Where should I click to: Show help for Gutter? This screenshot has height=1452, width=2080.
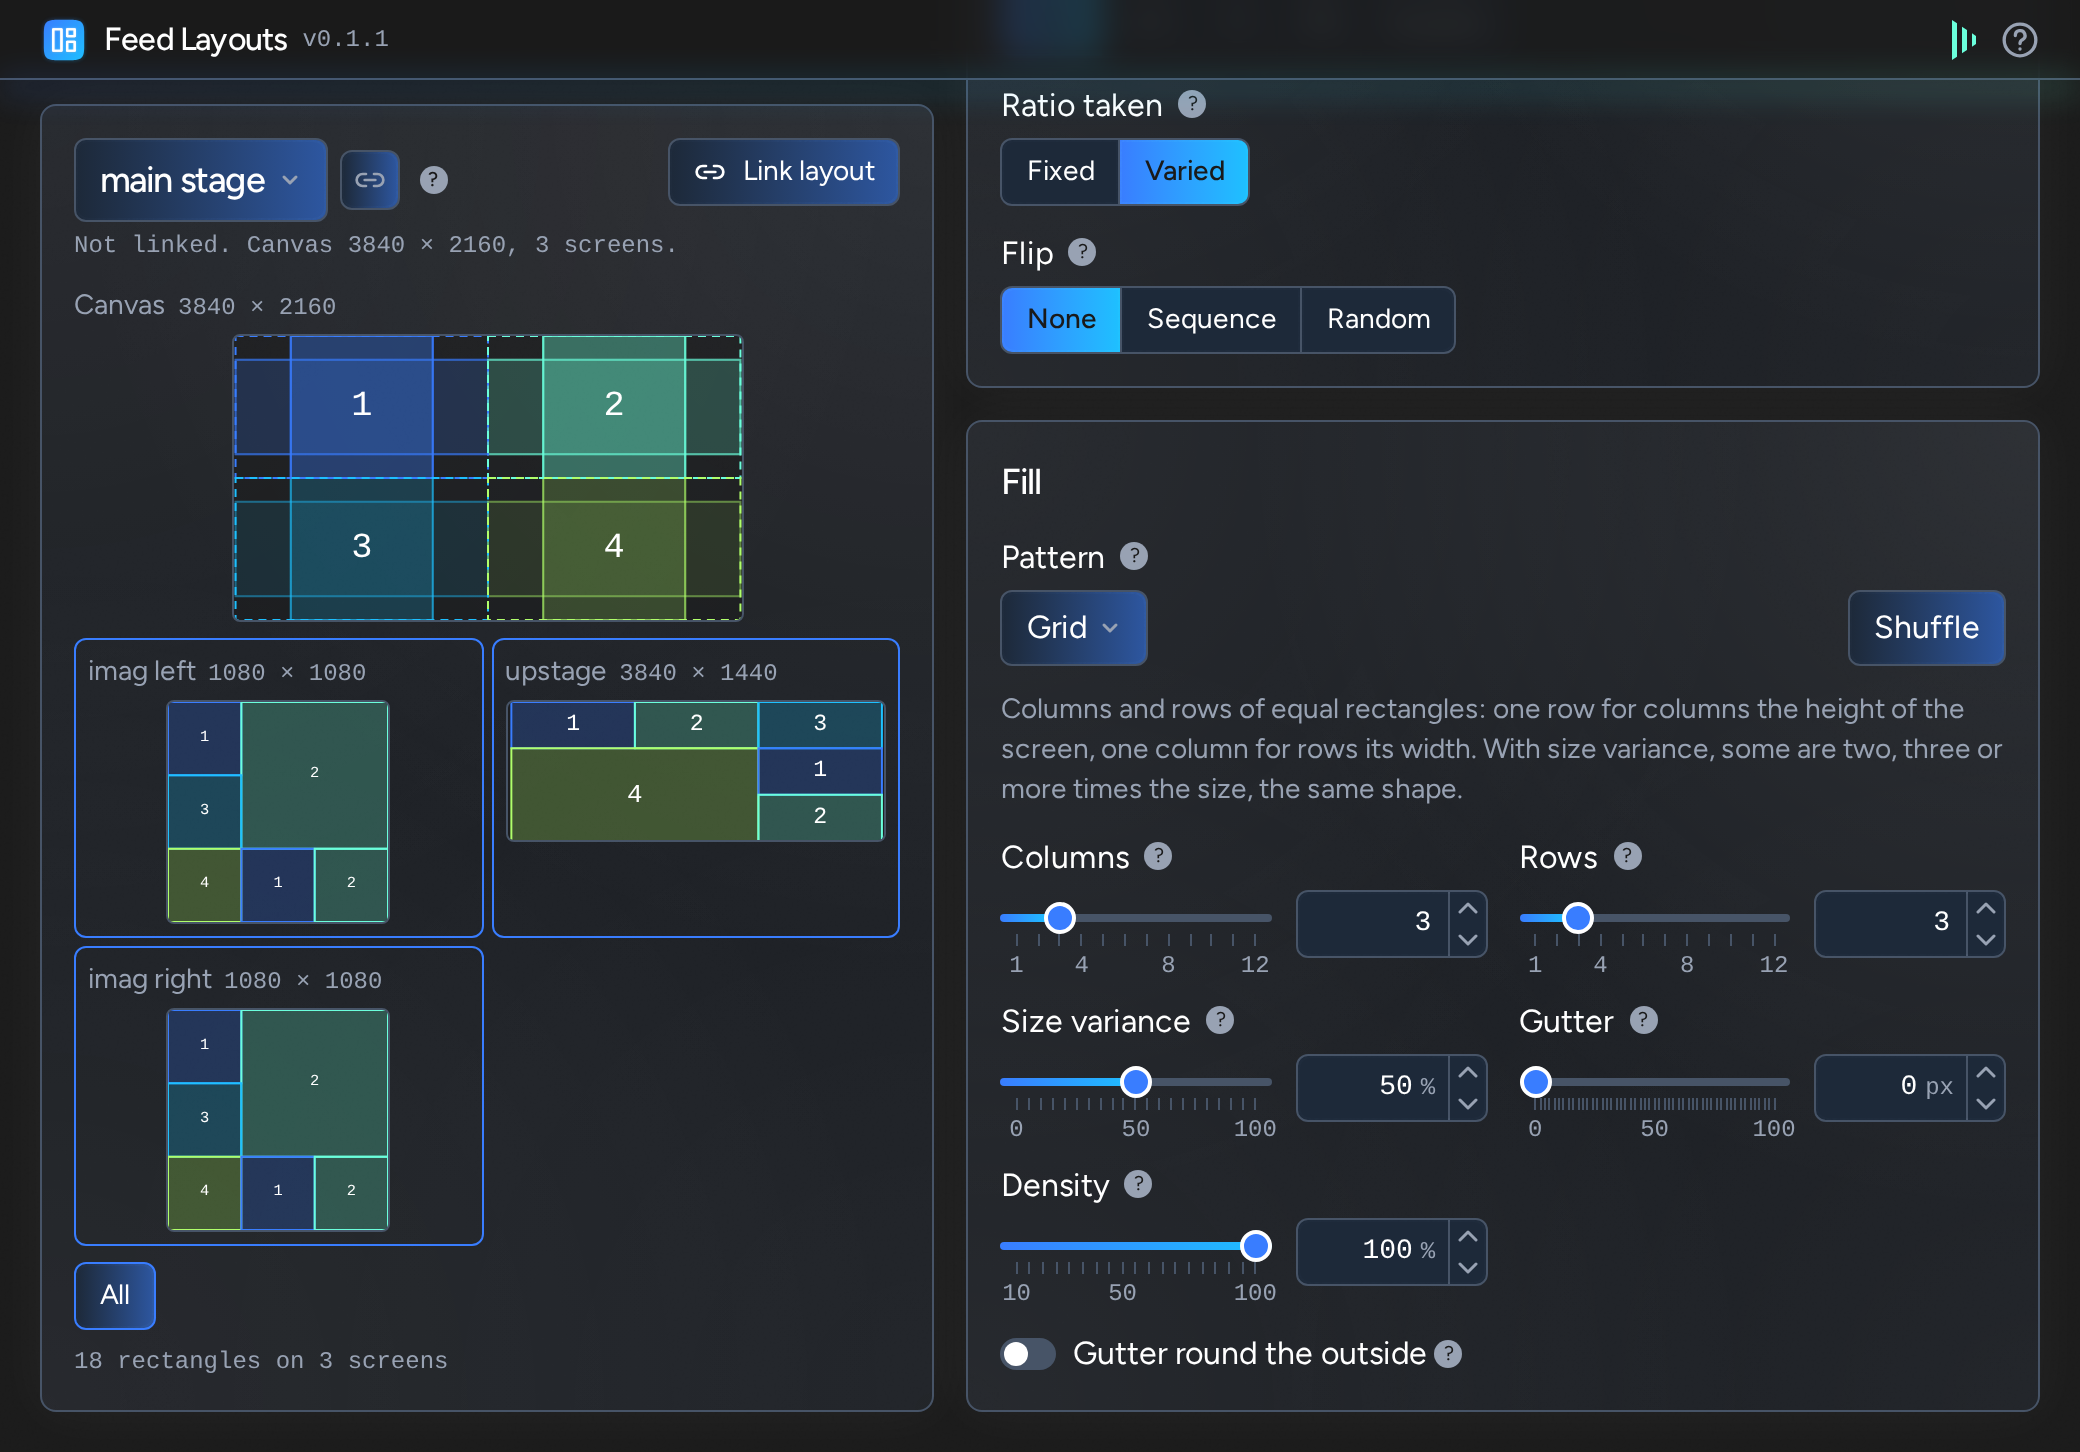(x=1644, y=1020)
